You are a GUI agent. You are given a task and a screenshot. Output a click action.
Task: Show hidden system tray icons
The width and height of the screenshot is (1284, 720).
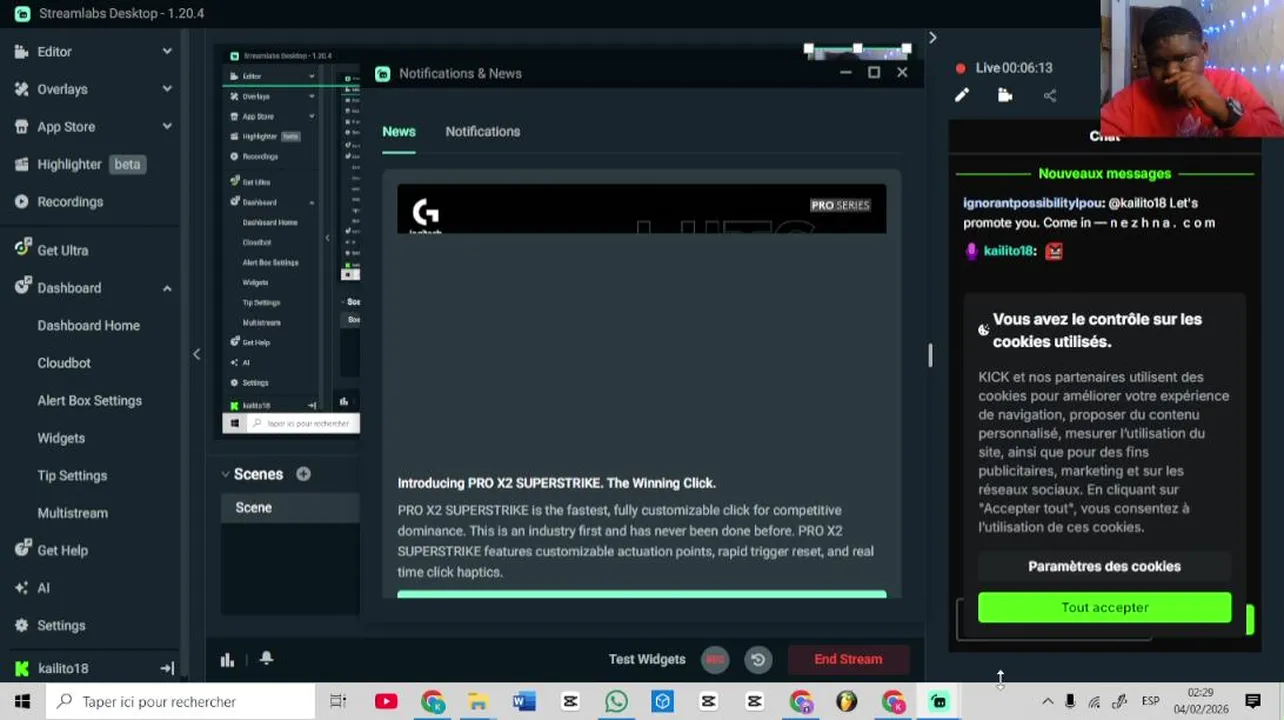[x=1047, y=702]
